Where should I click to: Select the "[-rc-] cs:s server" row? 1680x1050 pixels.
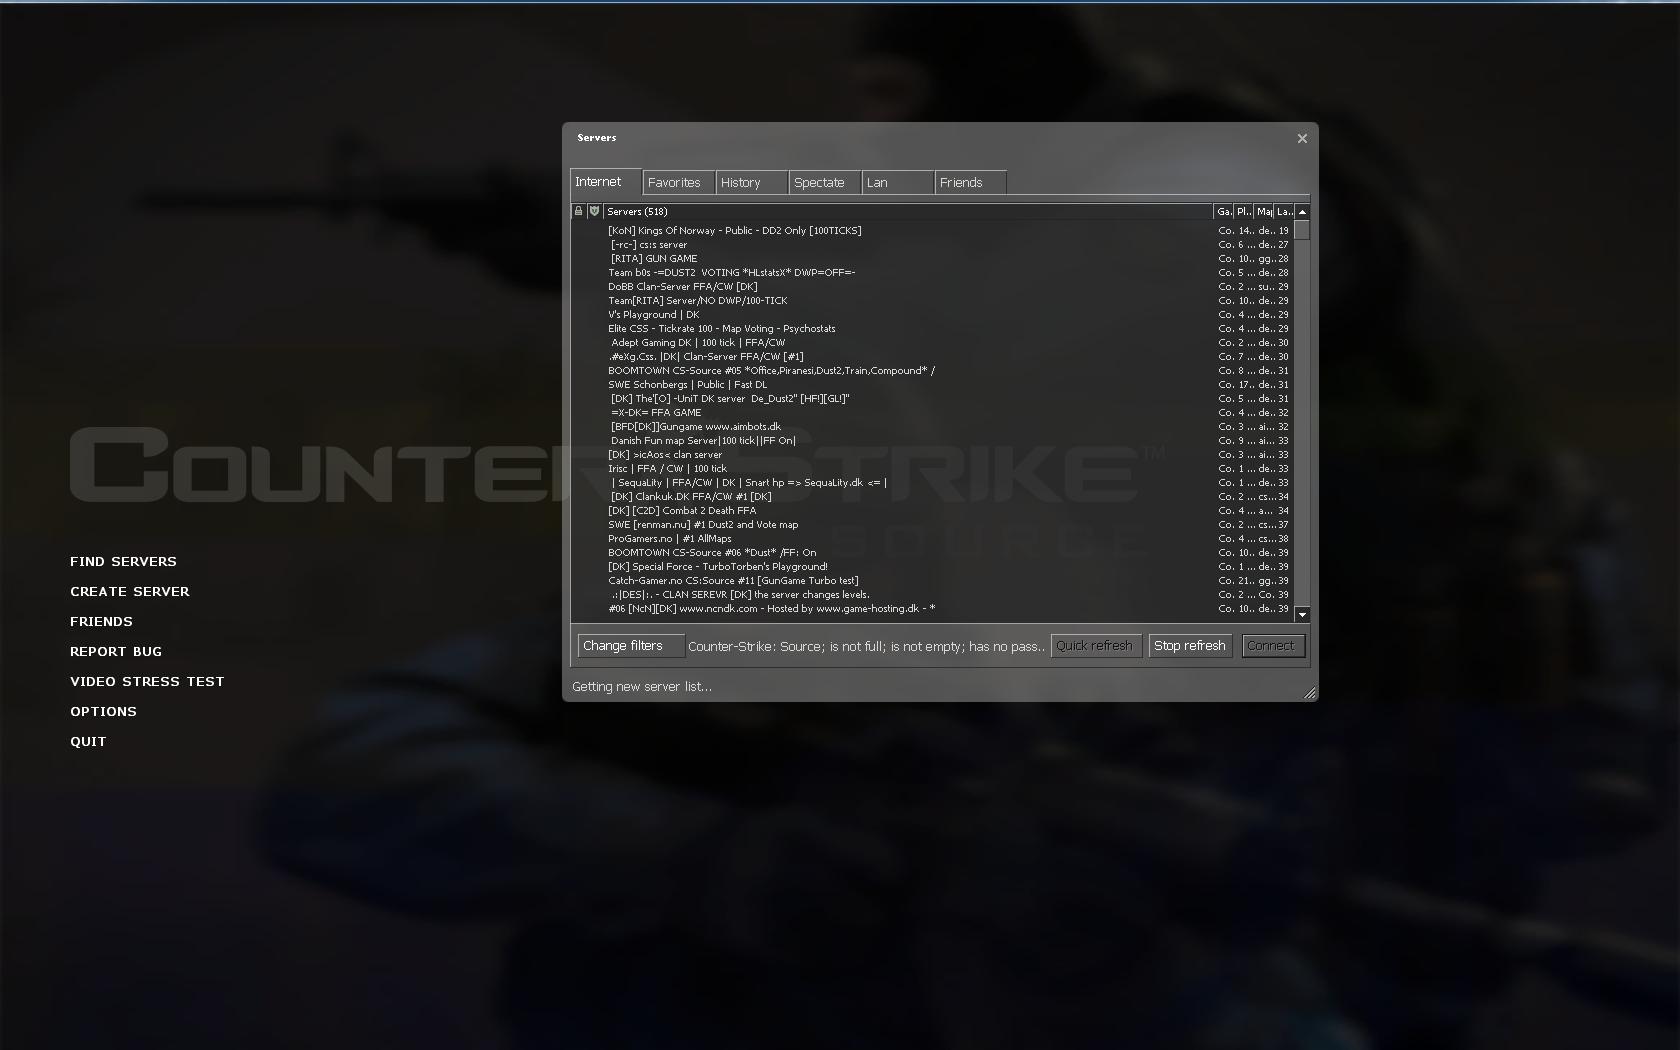click(x=932, y=245)
